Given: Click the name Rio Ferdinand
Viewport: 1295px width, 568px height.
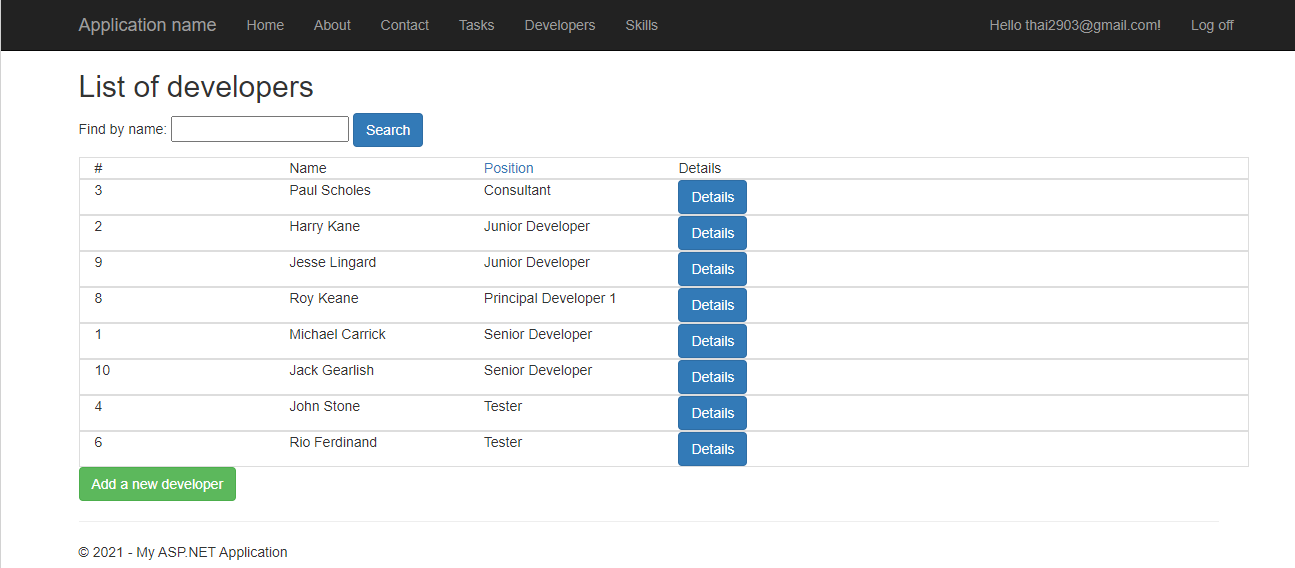Looking at the screenshot, I should click(333, 442).
